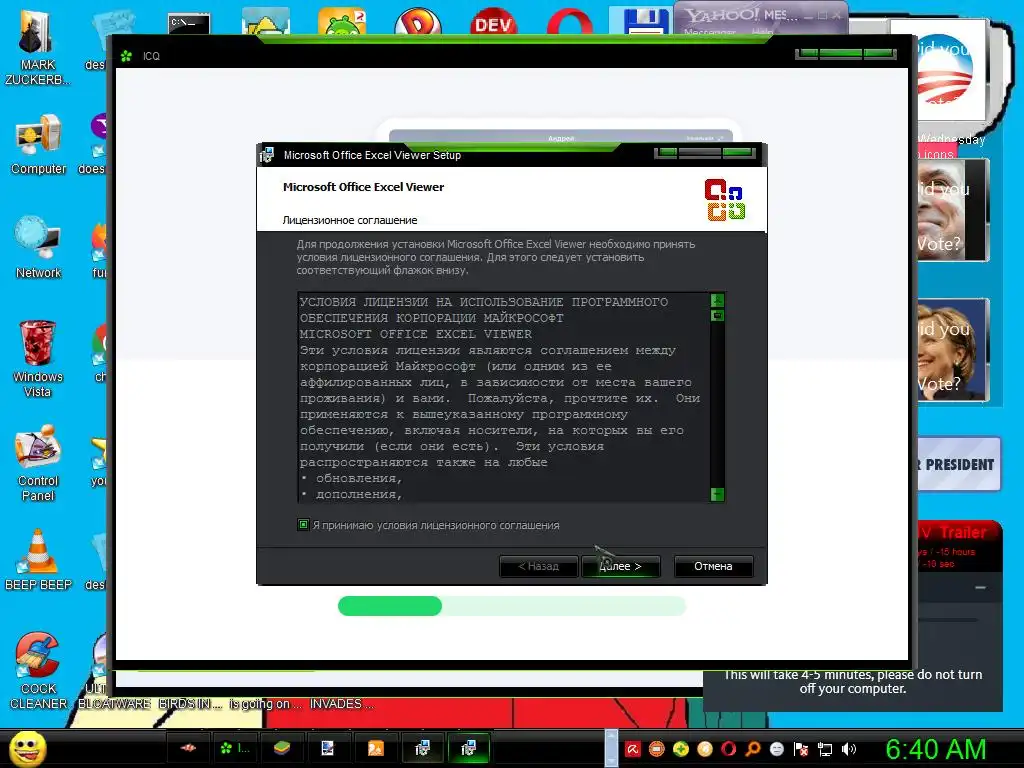The height and width of the screenshot is (768, 1024).
Task: Click the network connection tray icon
Action: pos(825,749)
